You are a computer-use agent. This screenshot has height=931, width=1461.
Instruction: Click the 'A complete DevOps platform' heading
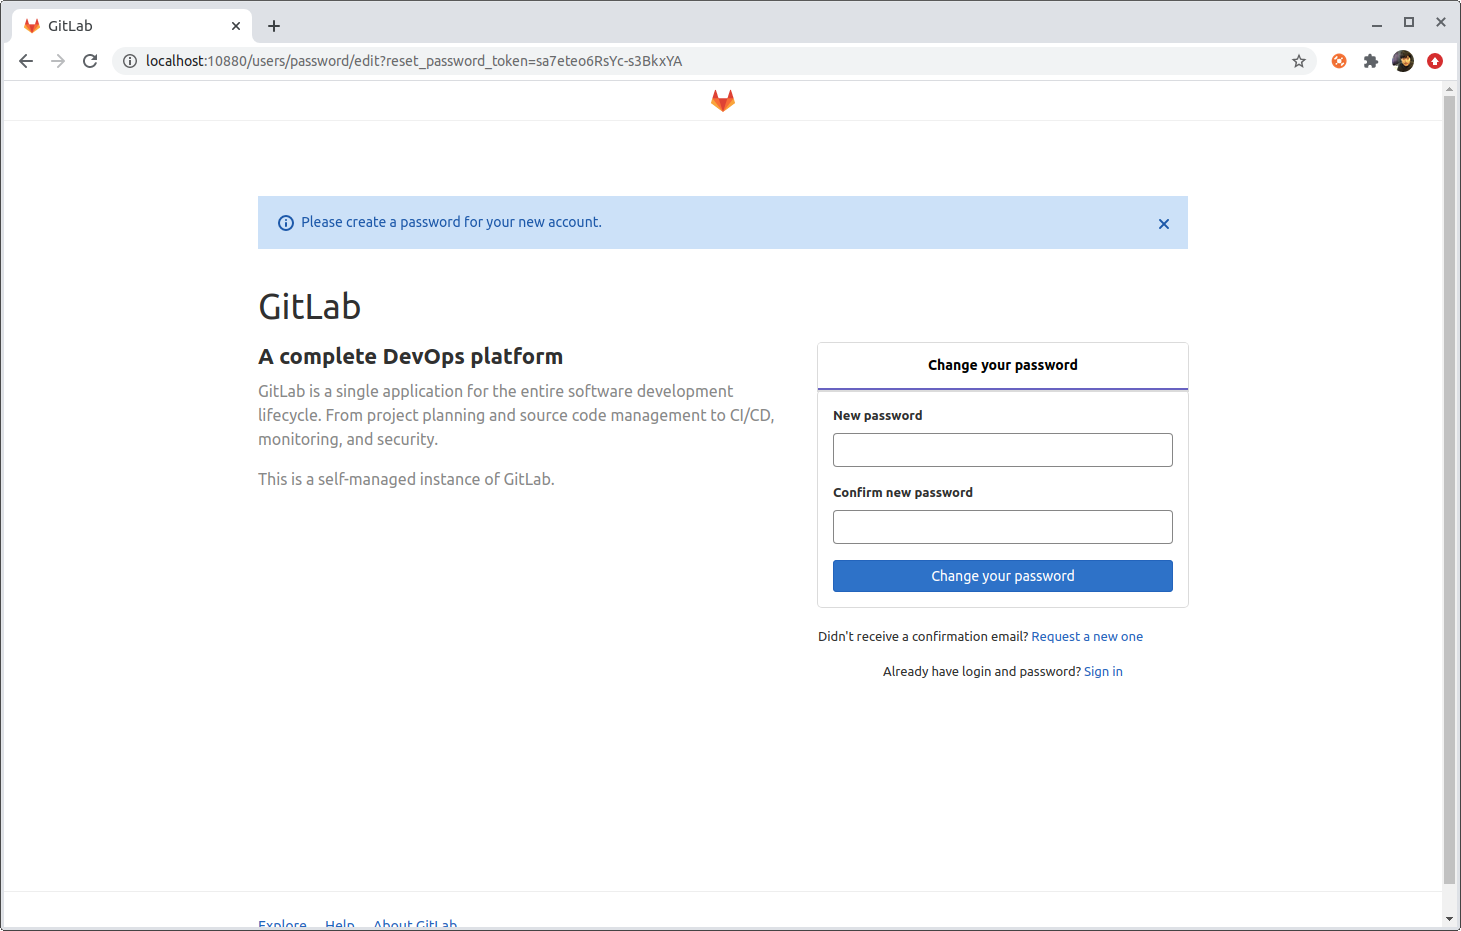pyautogui.click(x=410, y=357)
